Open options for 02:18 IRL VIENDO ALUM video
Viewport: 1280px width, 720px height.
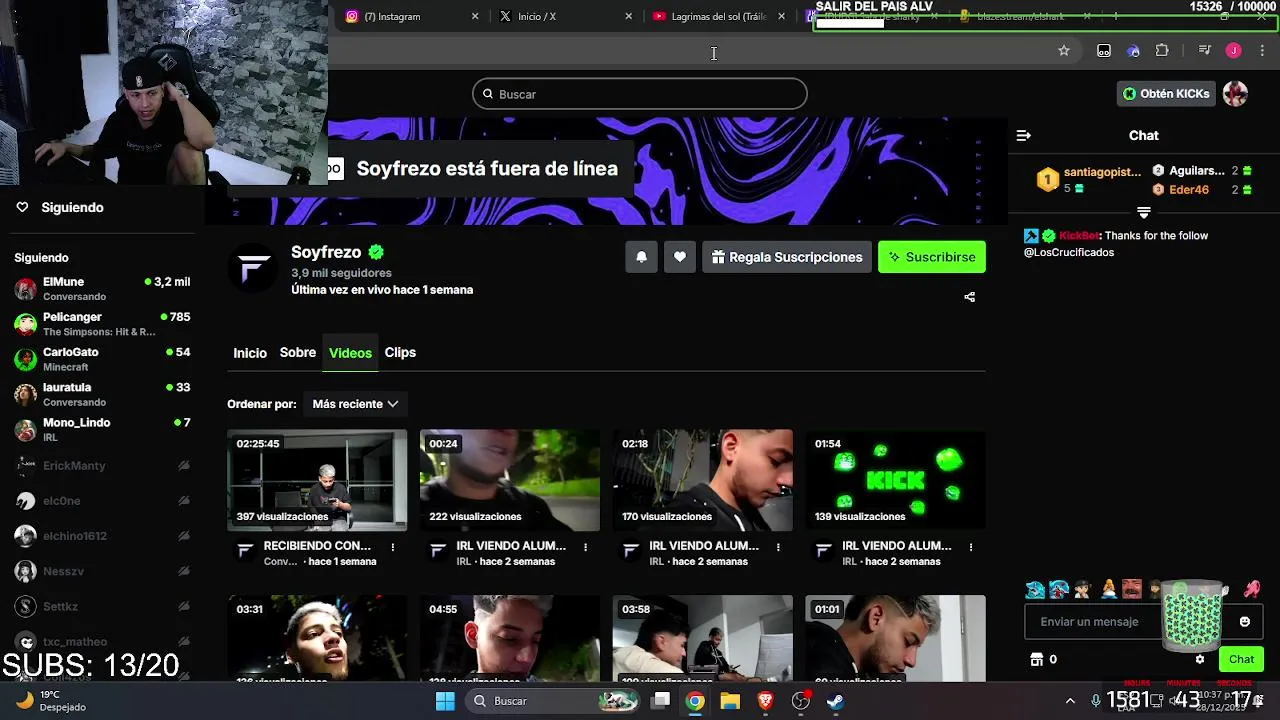779,547
